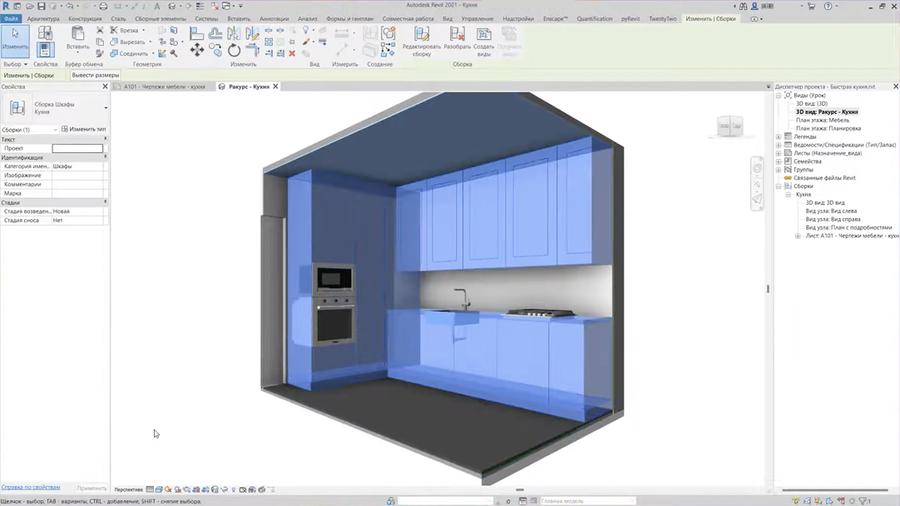
Task: Click the Перспектива view control label
Action: pos(129,489)
